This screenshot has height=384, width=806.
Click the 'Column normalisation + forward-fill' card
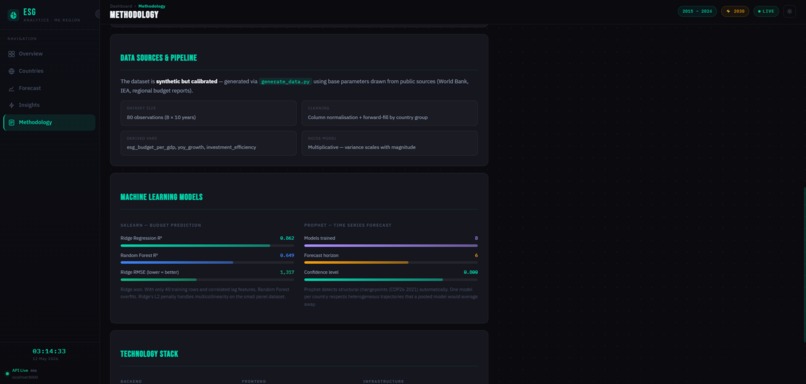pyautogui.click(x=390, y=113)
